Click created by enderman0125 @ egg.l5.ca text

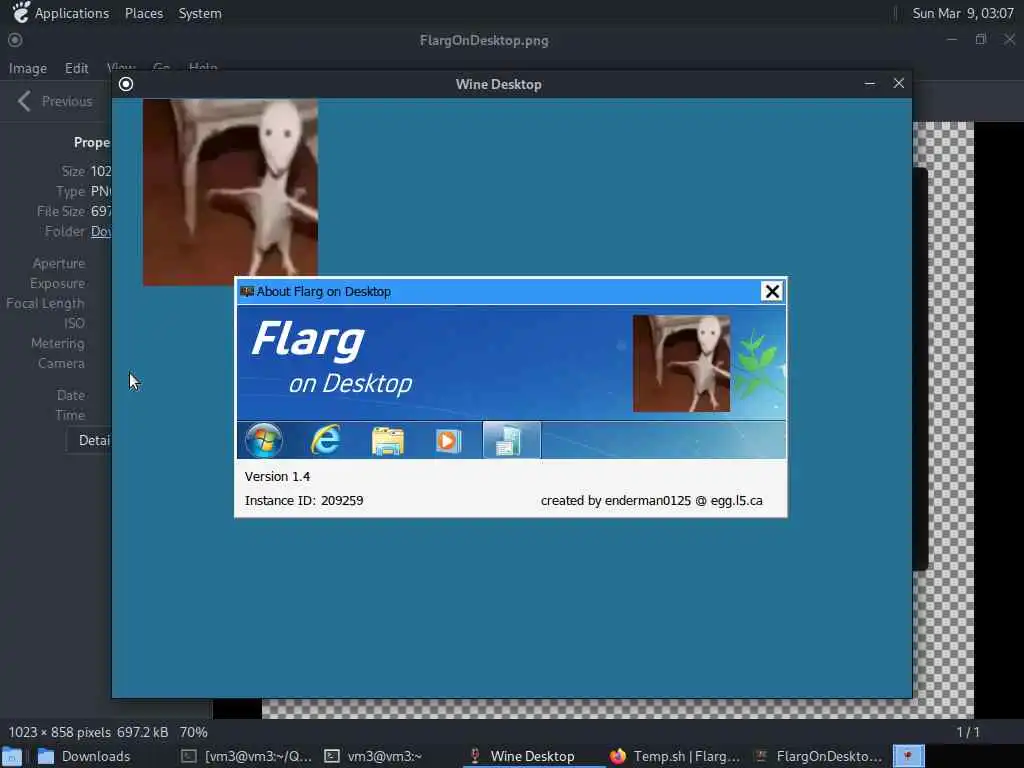(652, 501)
